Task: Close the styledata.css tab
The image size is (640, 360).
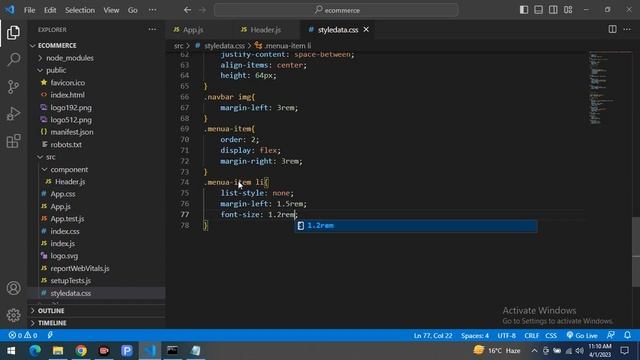Action: [366, 29]
